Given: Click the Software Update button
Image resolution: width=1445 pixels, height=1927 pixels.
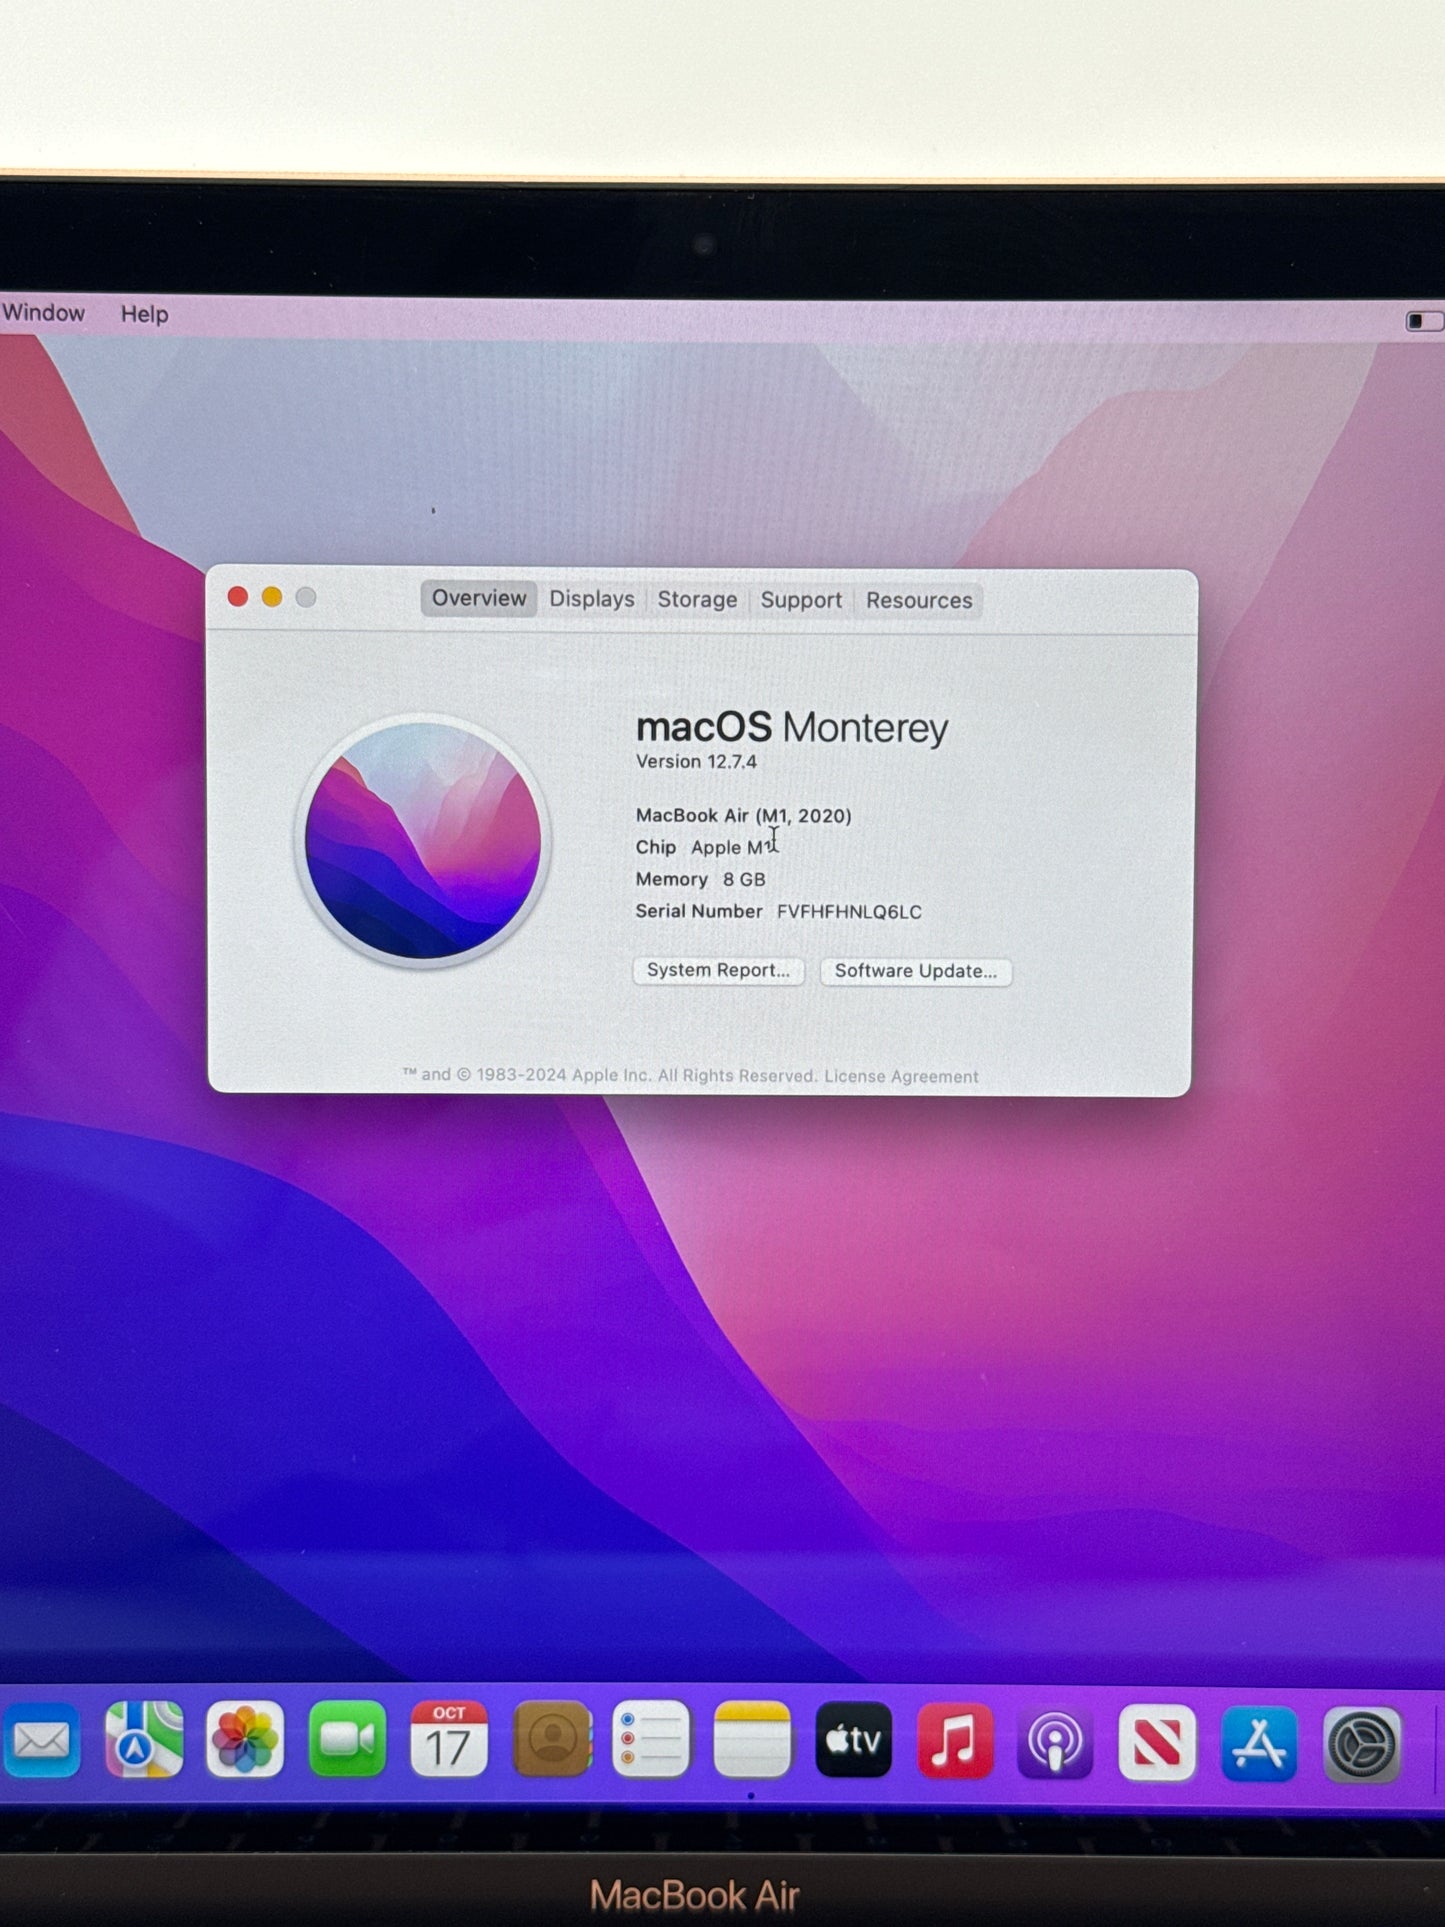Looking at the screenshot, I should tap(915, 971).
